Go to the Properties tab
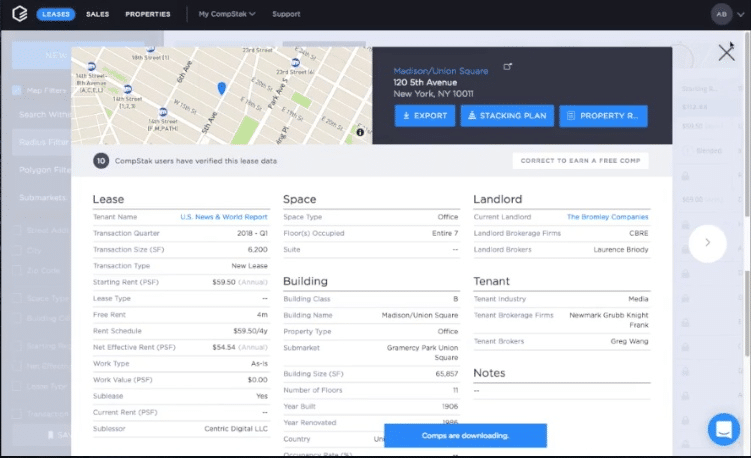 point(148,14)
